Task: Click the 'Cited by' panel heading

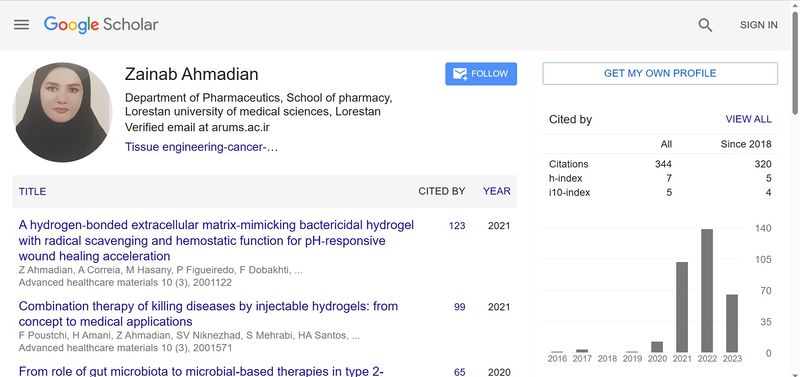Action: tap(570, 120)
